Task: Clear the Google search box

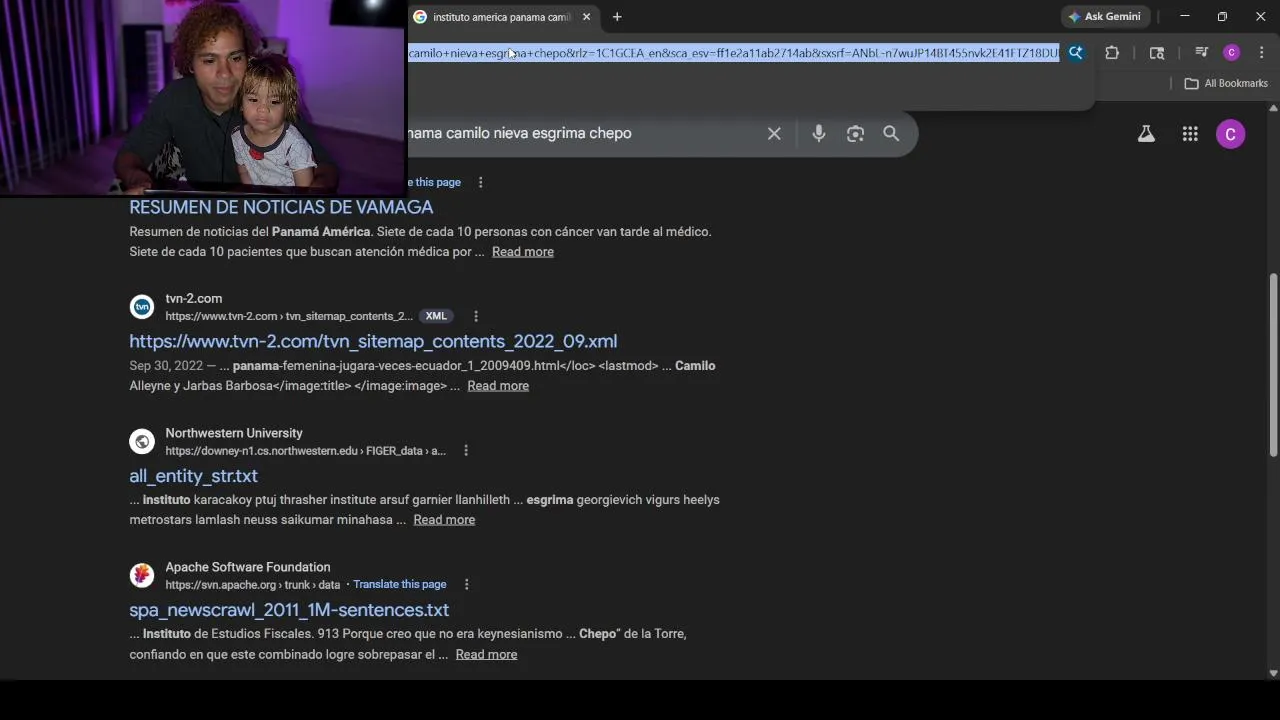Action: 774,133
